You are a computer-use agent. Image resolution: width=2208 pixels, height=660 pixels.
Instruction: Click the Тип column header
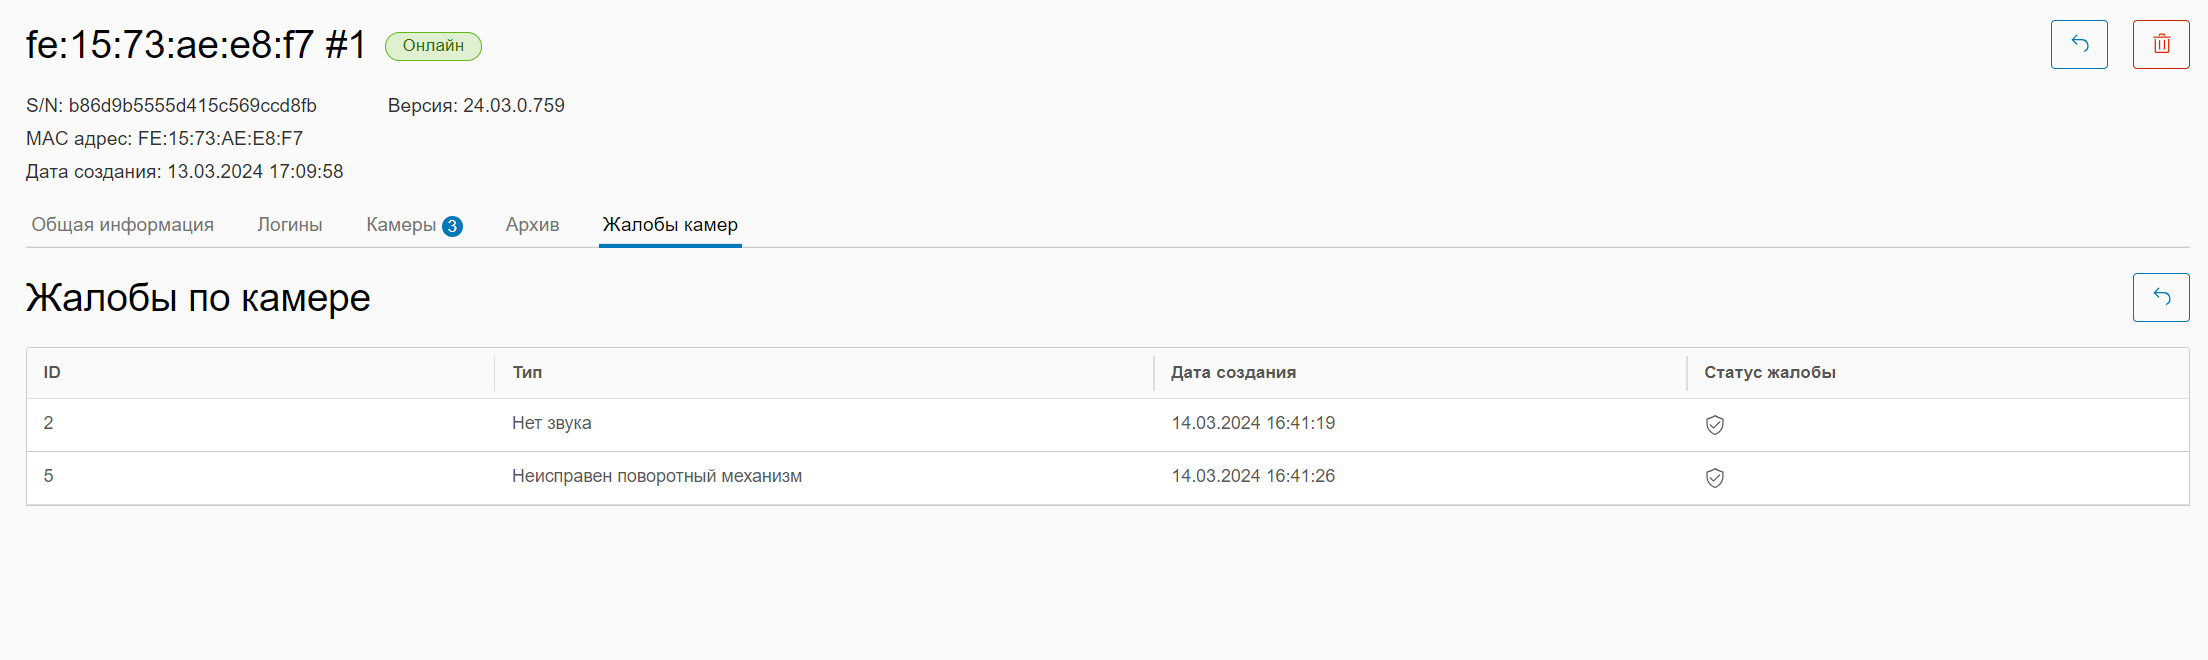527,372
